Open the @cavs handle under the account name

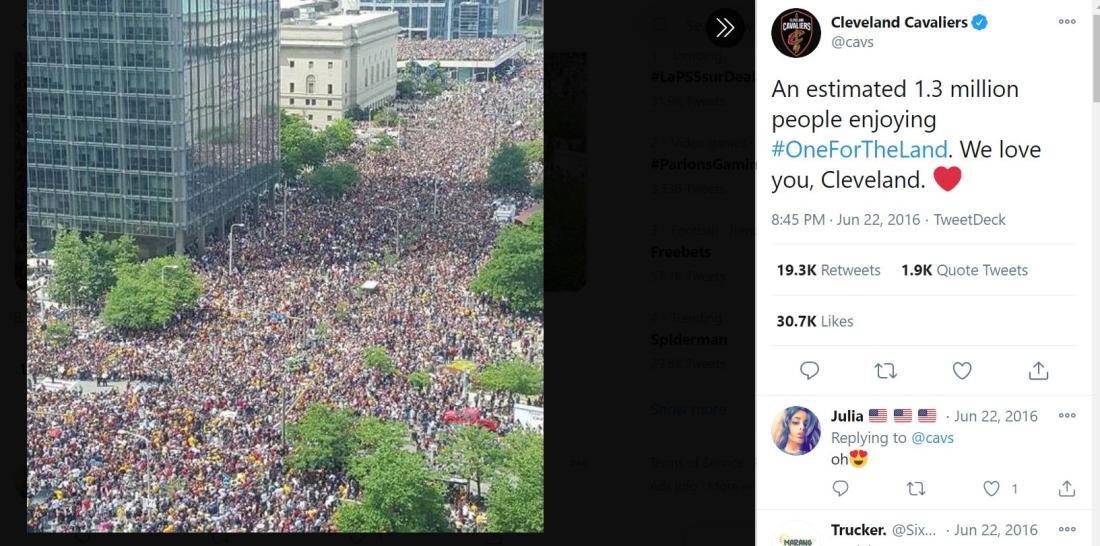(852, 42)
